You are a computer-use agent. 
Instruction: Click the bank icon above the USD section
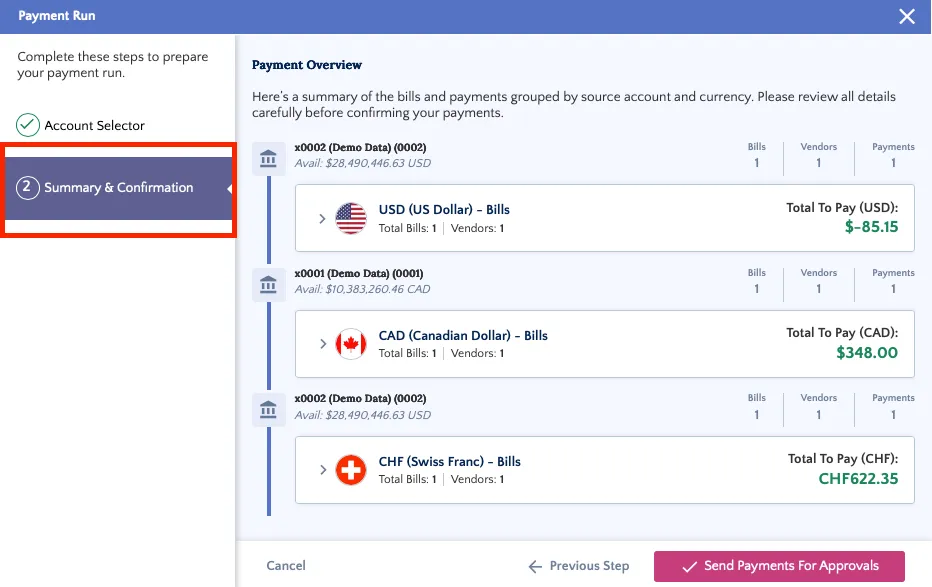coord(268,159)
